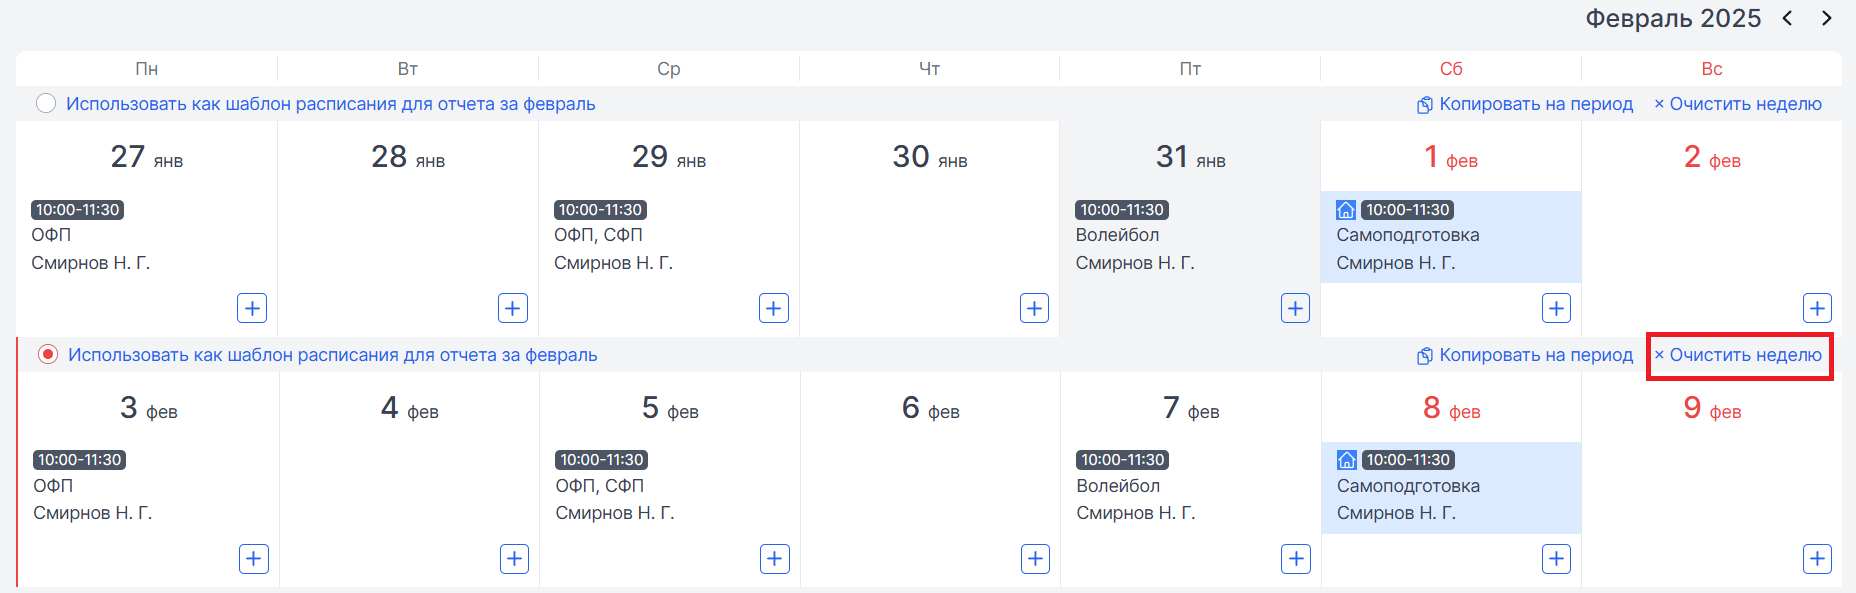The image size is (1856, 593).
Task: Add an event on 4 February
Action: point(514,559)
